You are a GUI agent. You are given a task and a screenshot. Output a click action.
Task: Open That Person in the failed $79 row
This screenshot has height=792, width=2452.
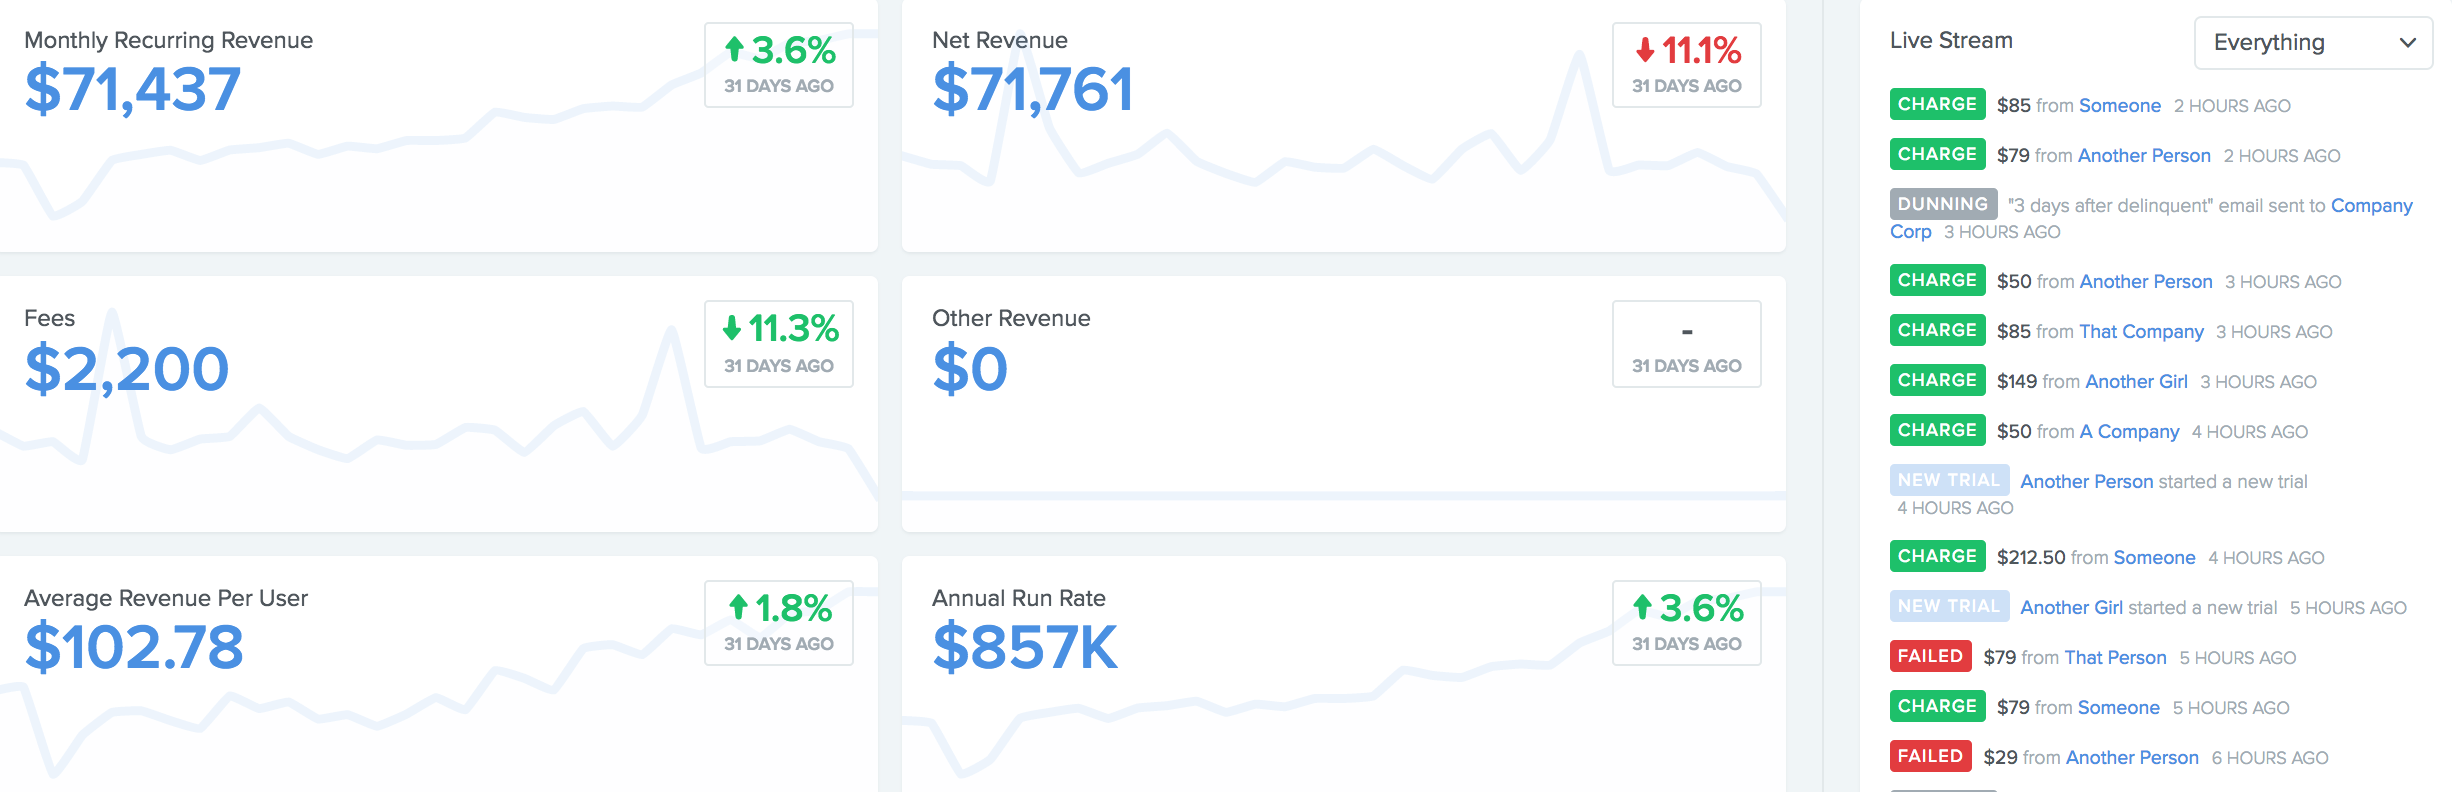(x=2116, y=658)
